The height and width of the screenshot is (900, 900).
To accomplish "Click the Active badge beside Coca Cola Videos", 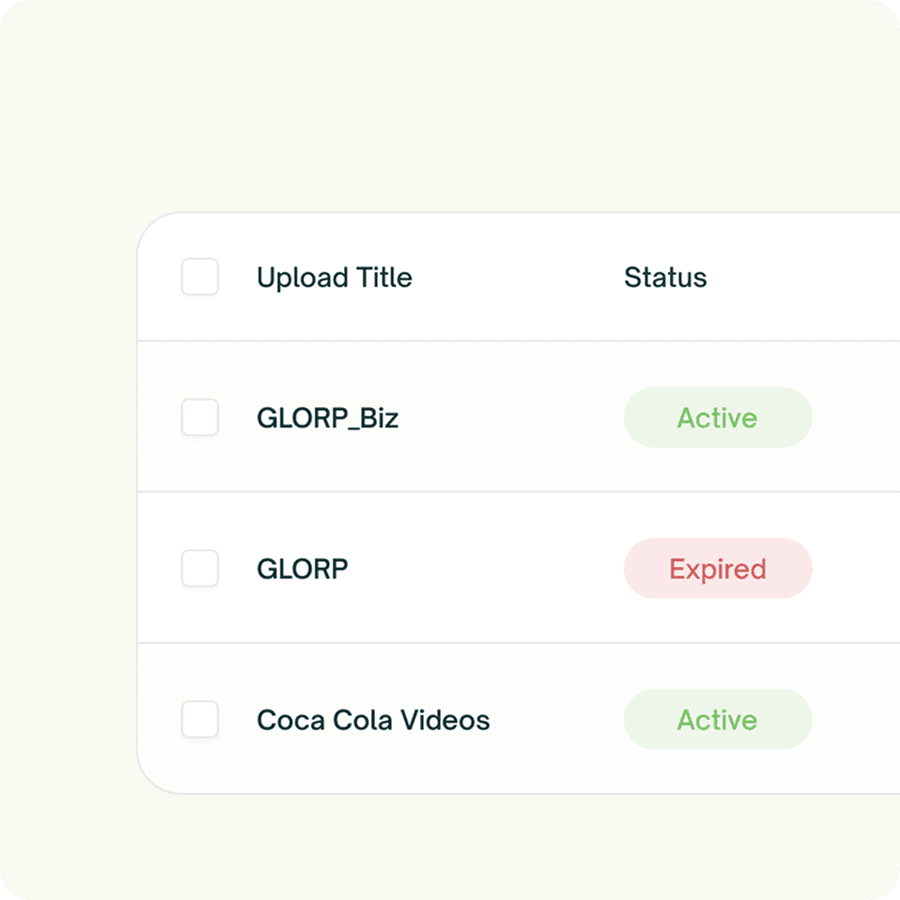I will [718, 720].
